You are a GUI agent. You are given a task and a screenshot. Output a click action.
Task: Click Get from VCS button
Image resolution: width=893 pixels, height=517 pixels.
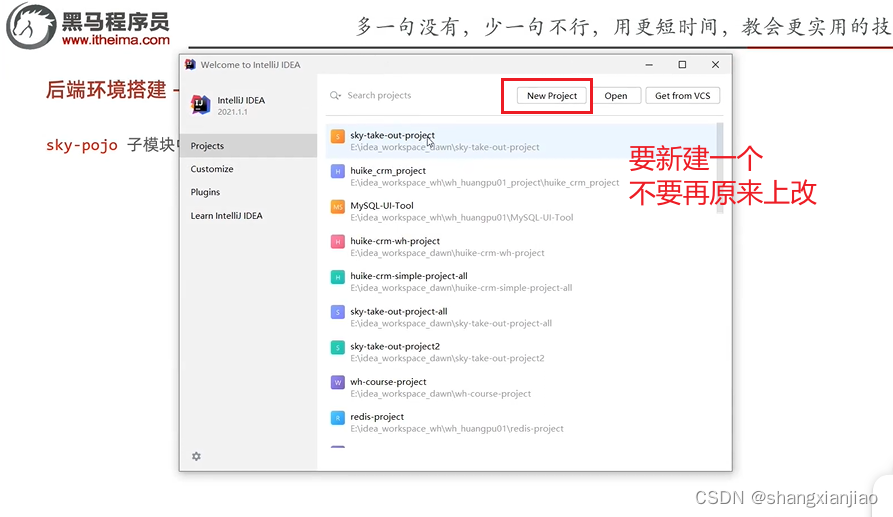pyautogui.click(x=682, y=96)
